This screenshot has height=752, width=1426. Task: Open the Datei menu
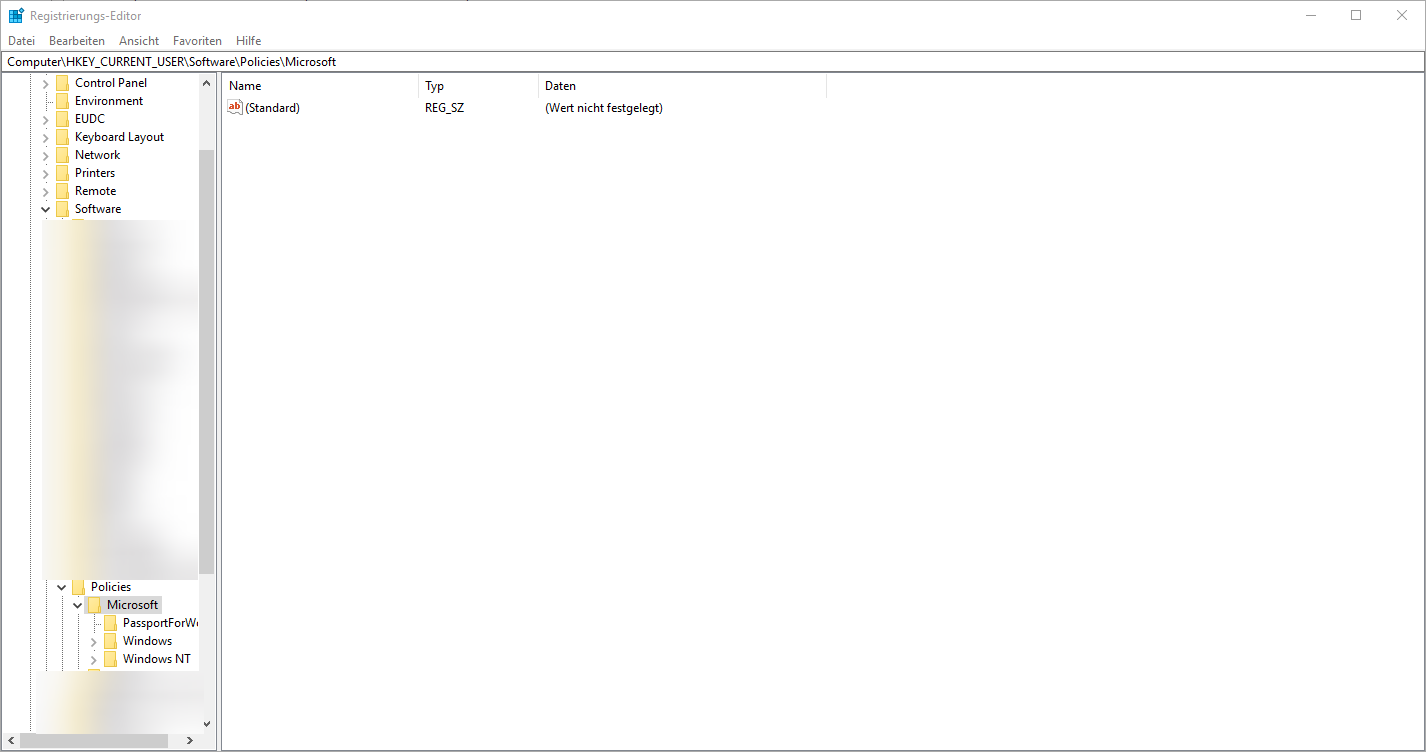21,41
